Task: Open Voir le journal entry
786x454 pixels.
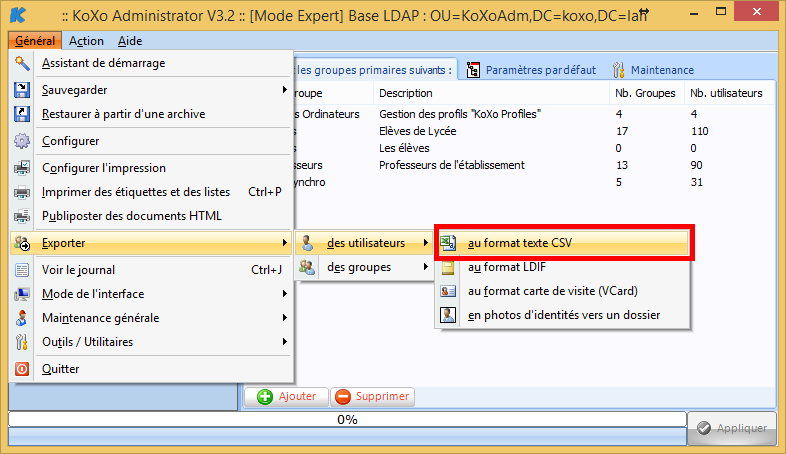Action: 150,270
